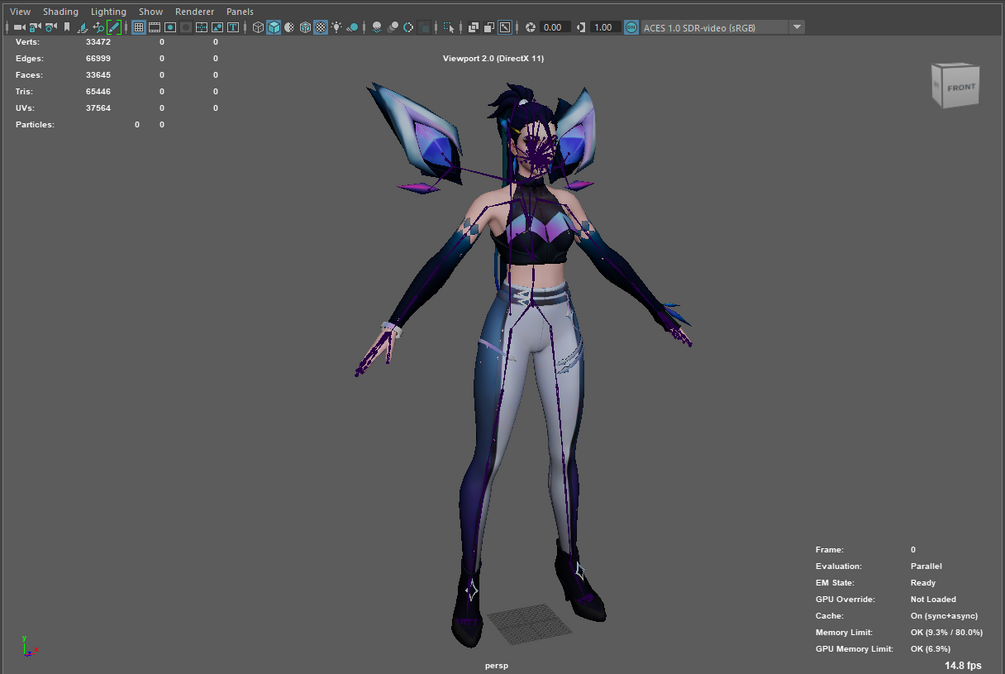Click the EM State Ready value
Image resolution: width=1005 pixels, height=674 pixels.
(922, 583)
